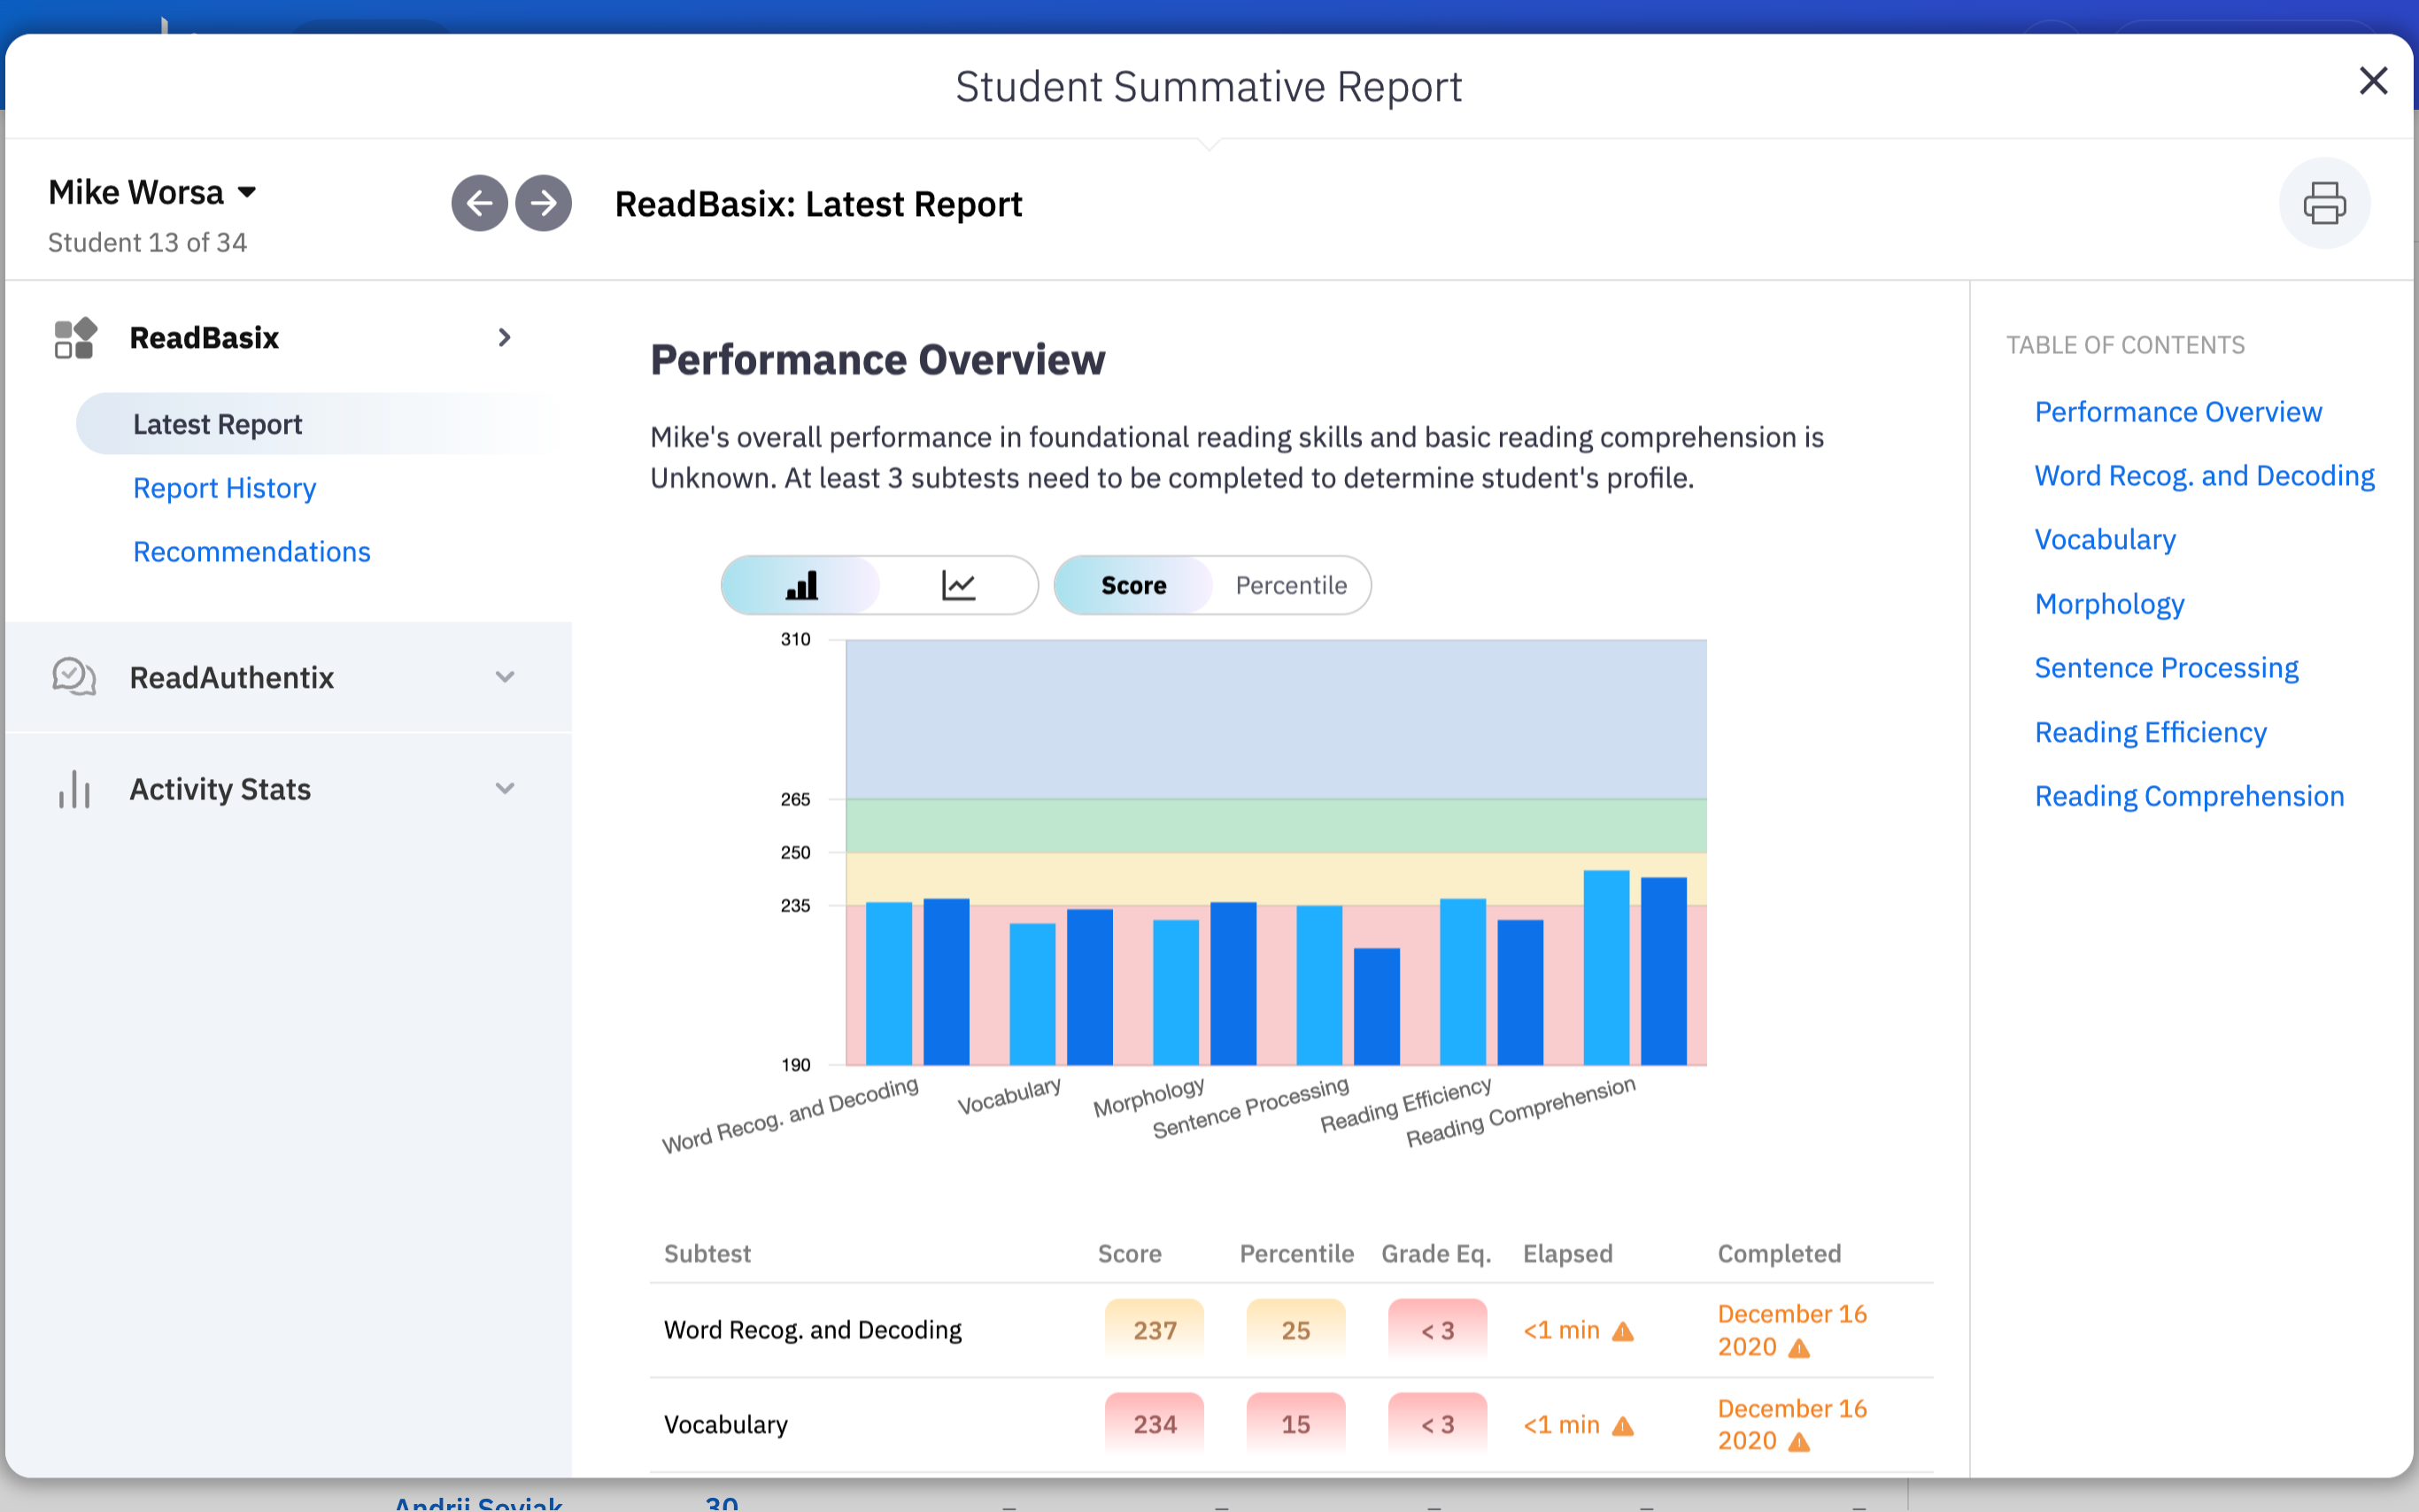2419x1512 pixels.
Task: Jump to Vocabulary in table of contents
Action: pyautogui.click(x=2105, y=540)
